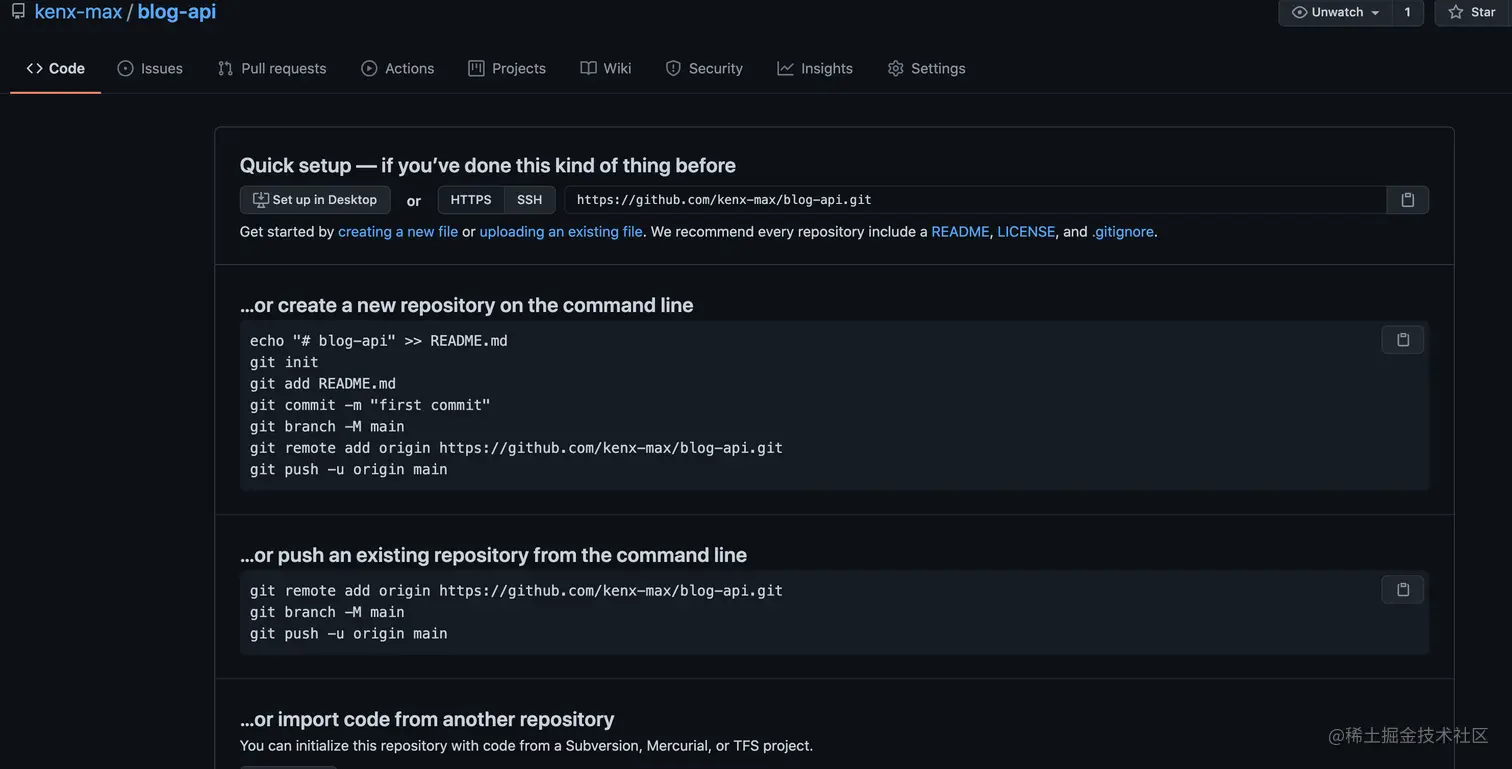Screen dimensions: 1512x769
Task: Open repository Settings tab
Action: click(x=927, y=68)
